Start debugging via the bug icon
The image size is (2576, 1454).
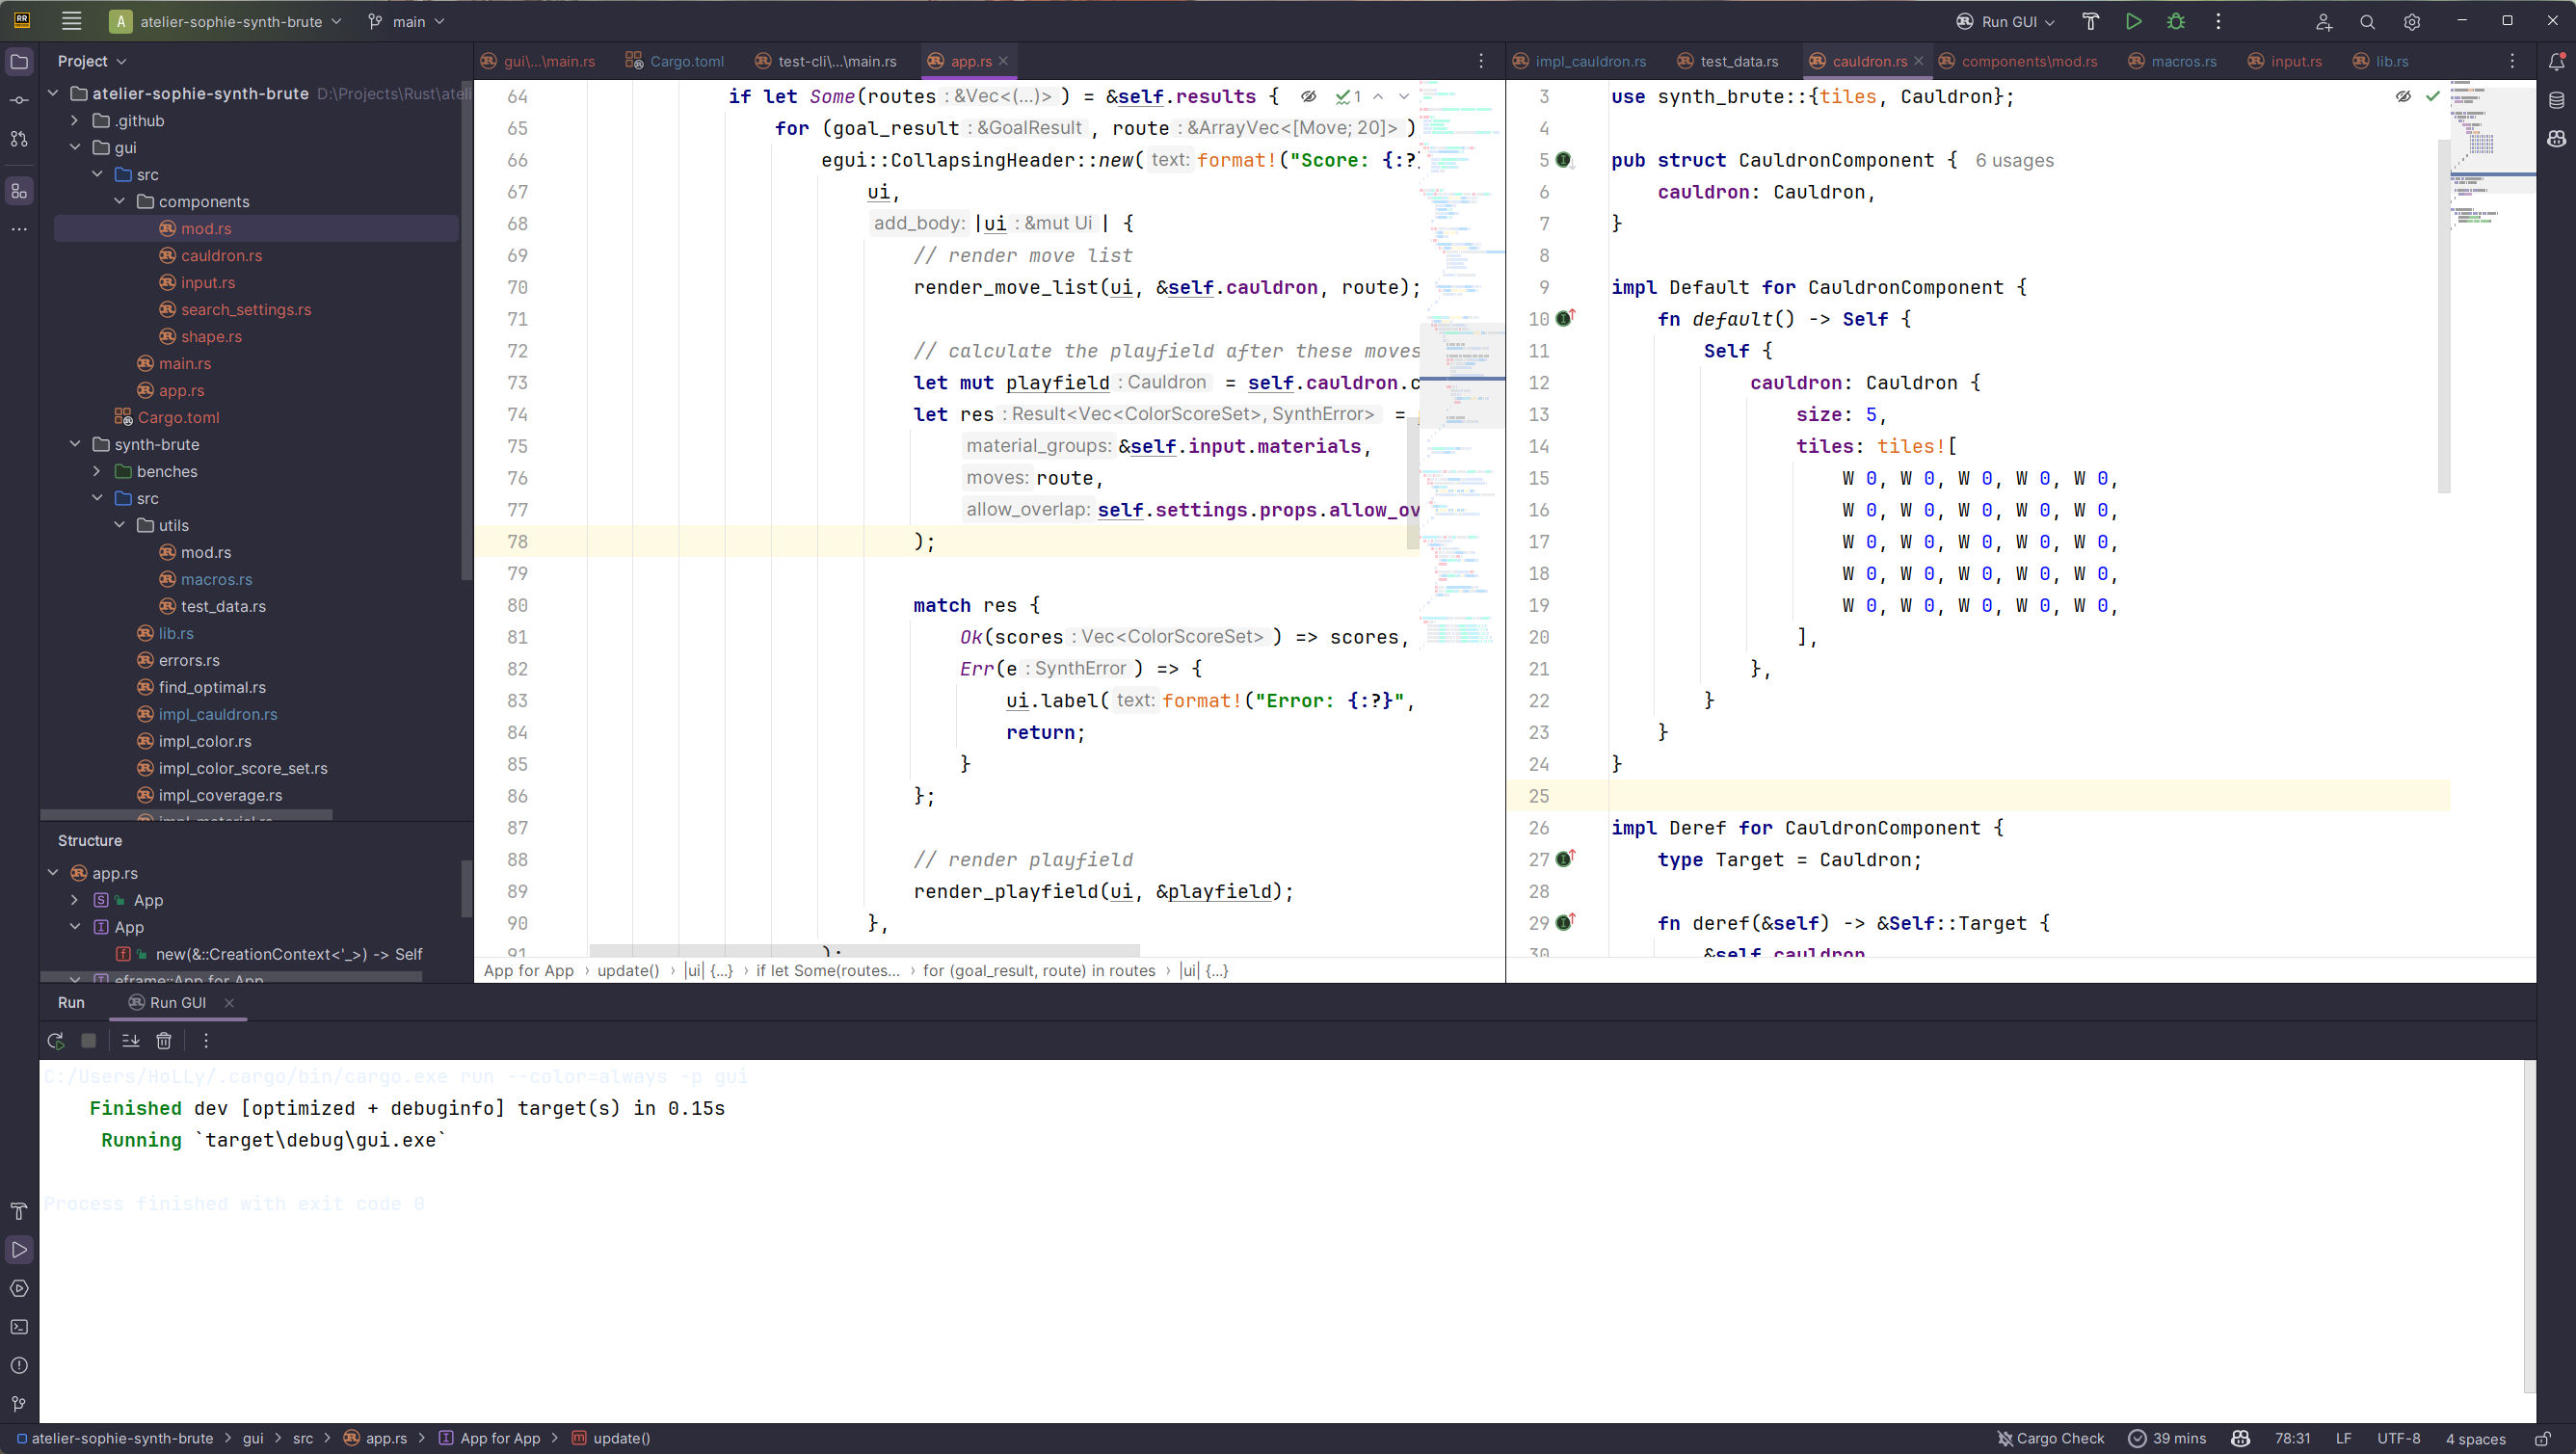click(x=2177, y=21)
